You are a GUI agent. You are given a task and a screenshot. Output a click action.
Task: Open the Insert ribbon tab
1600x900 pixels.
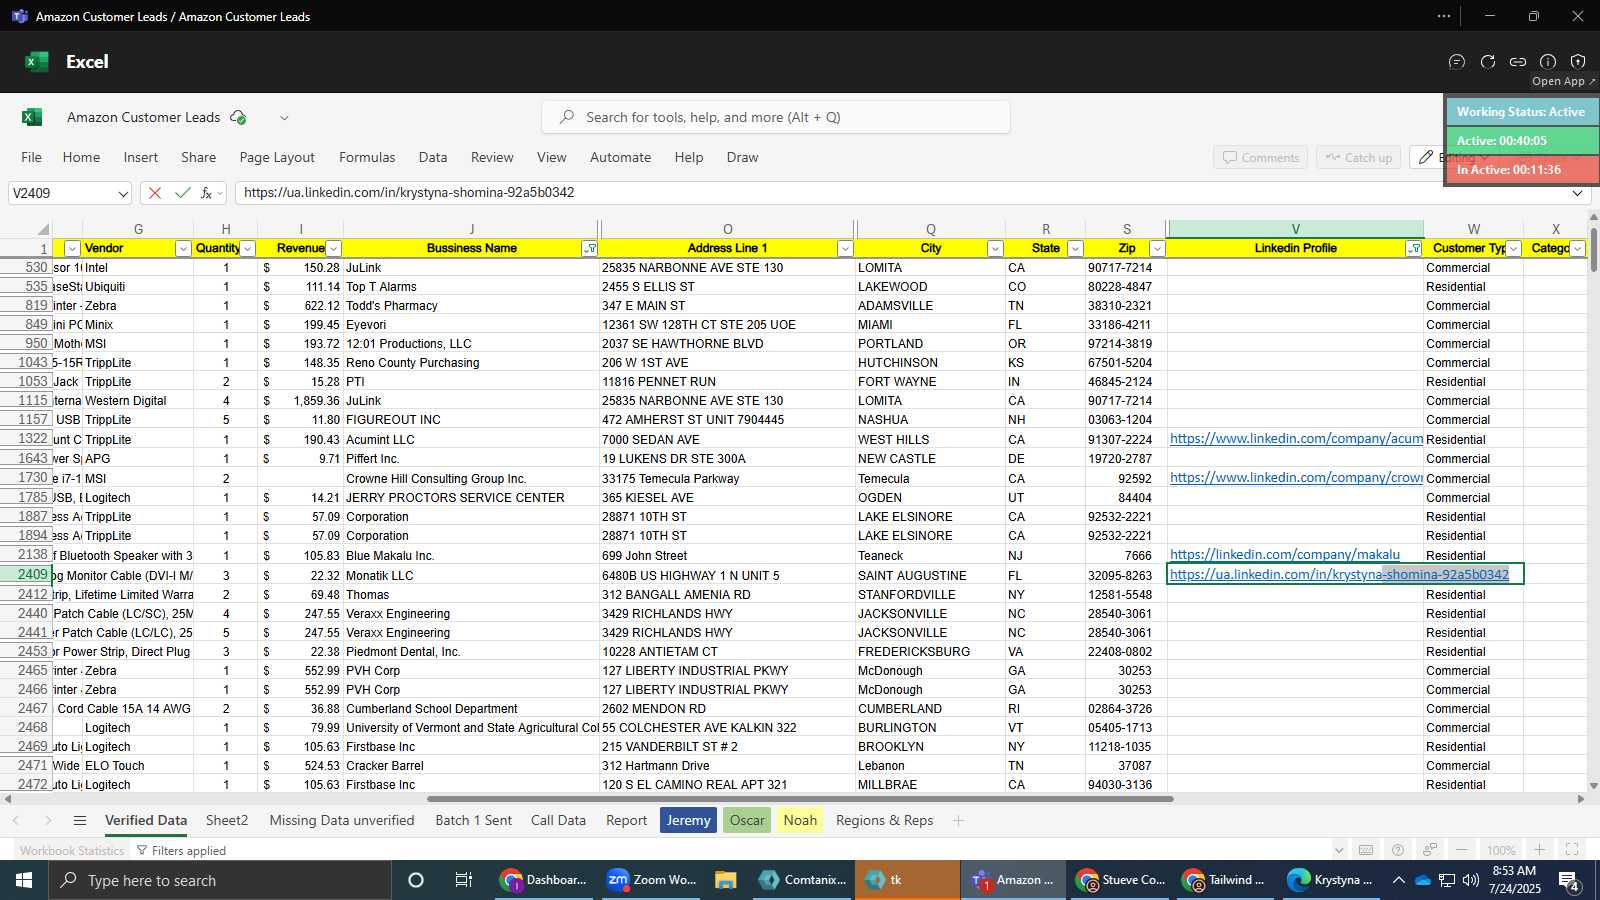tap(141, 157)
